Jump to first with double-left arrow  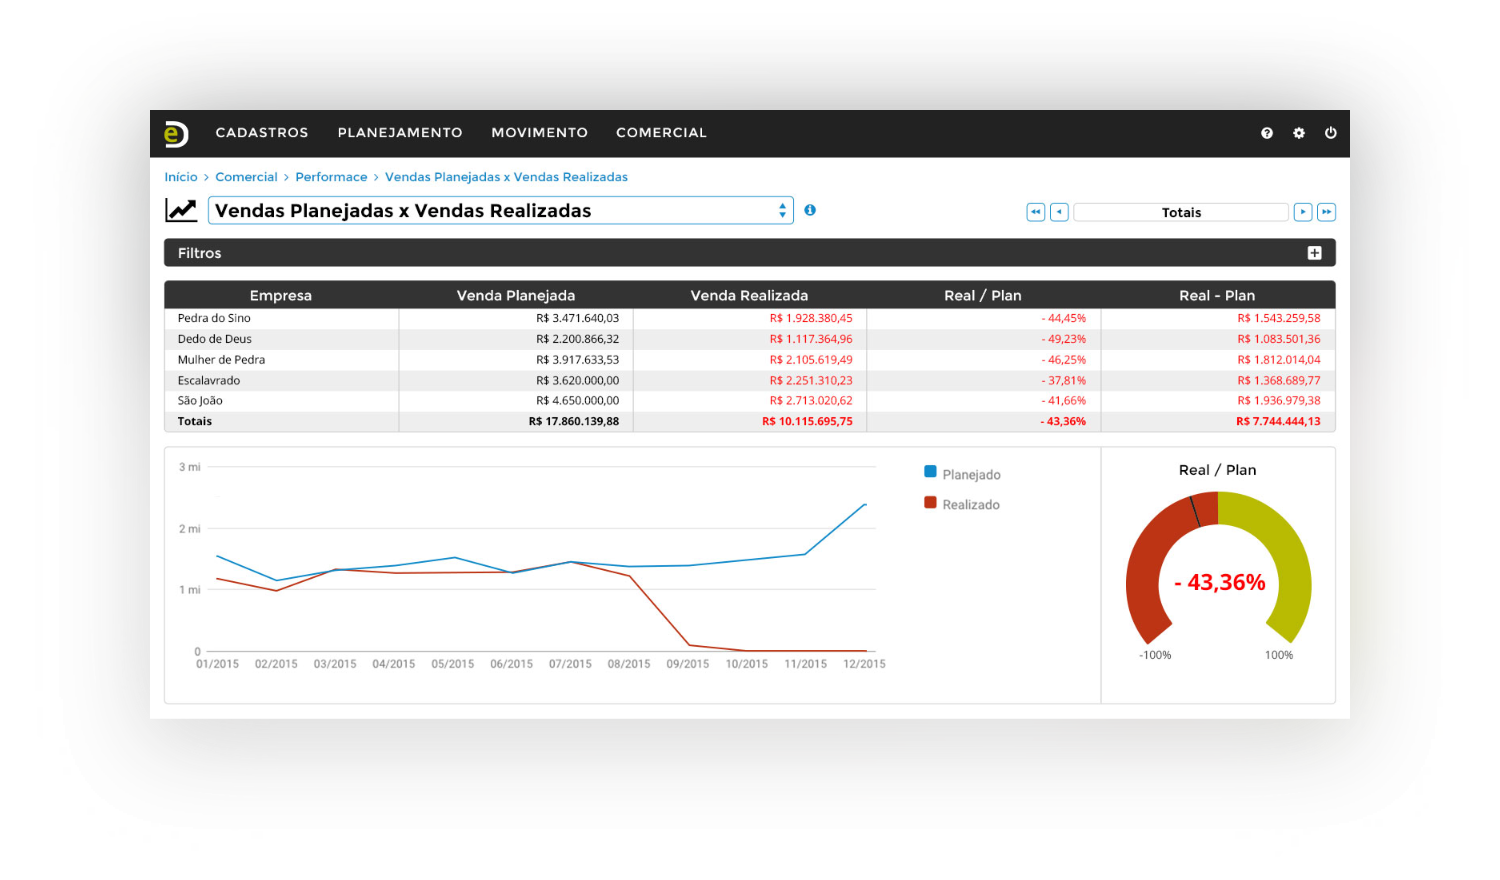(1036, 212)
